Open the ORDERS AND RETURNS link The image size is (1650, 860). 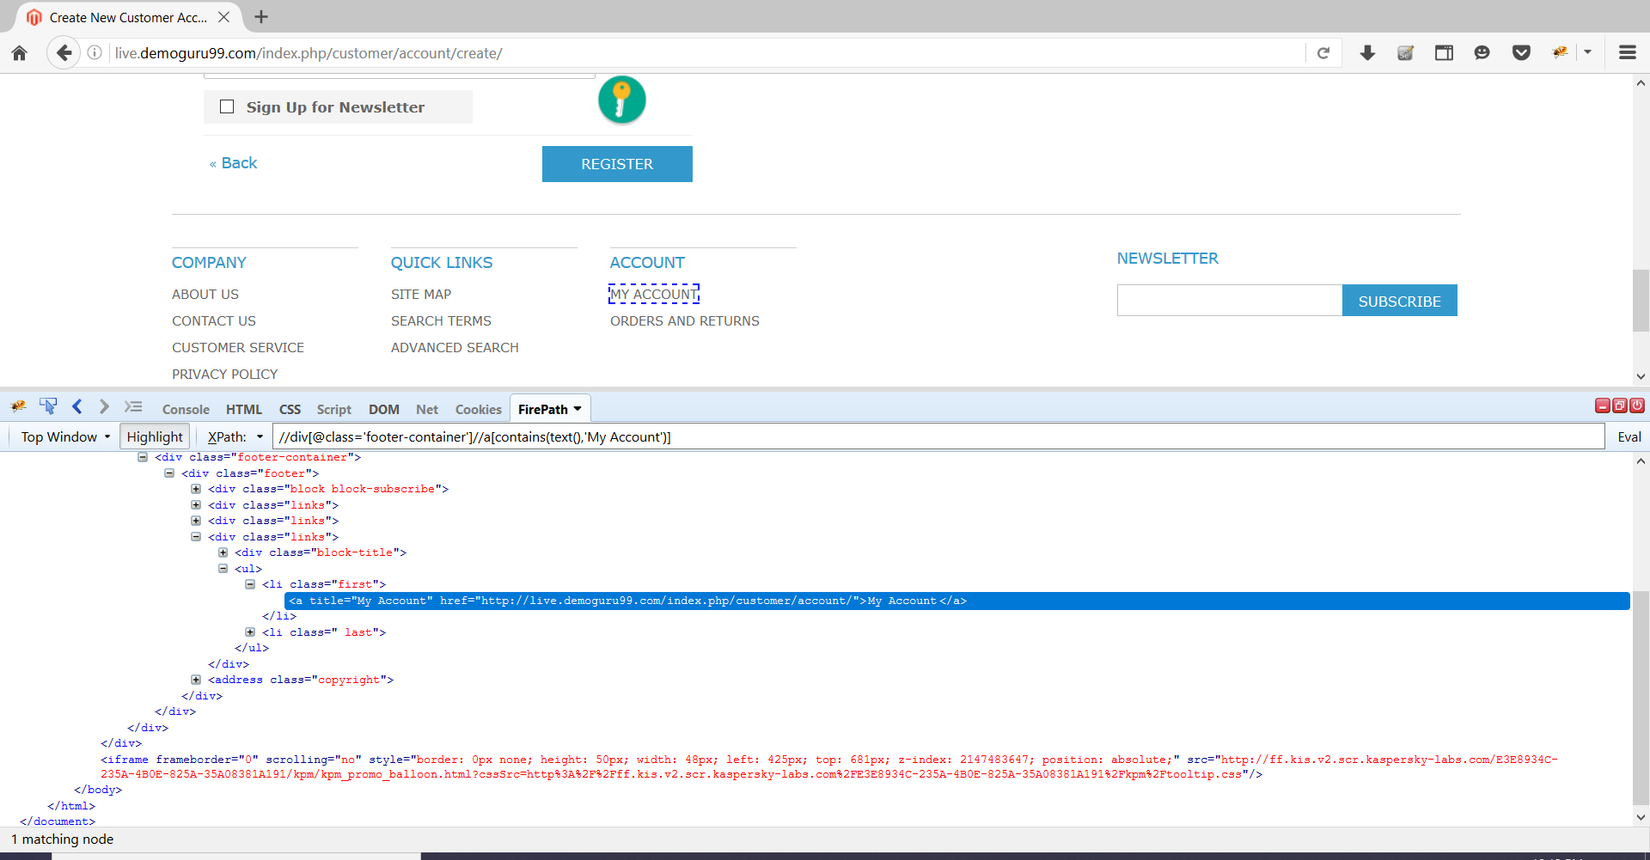(x=685, y=321)
